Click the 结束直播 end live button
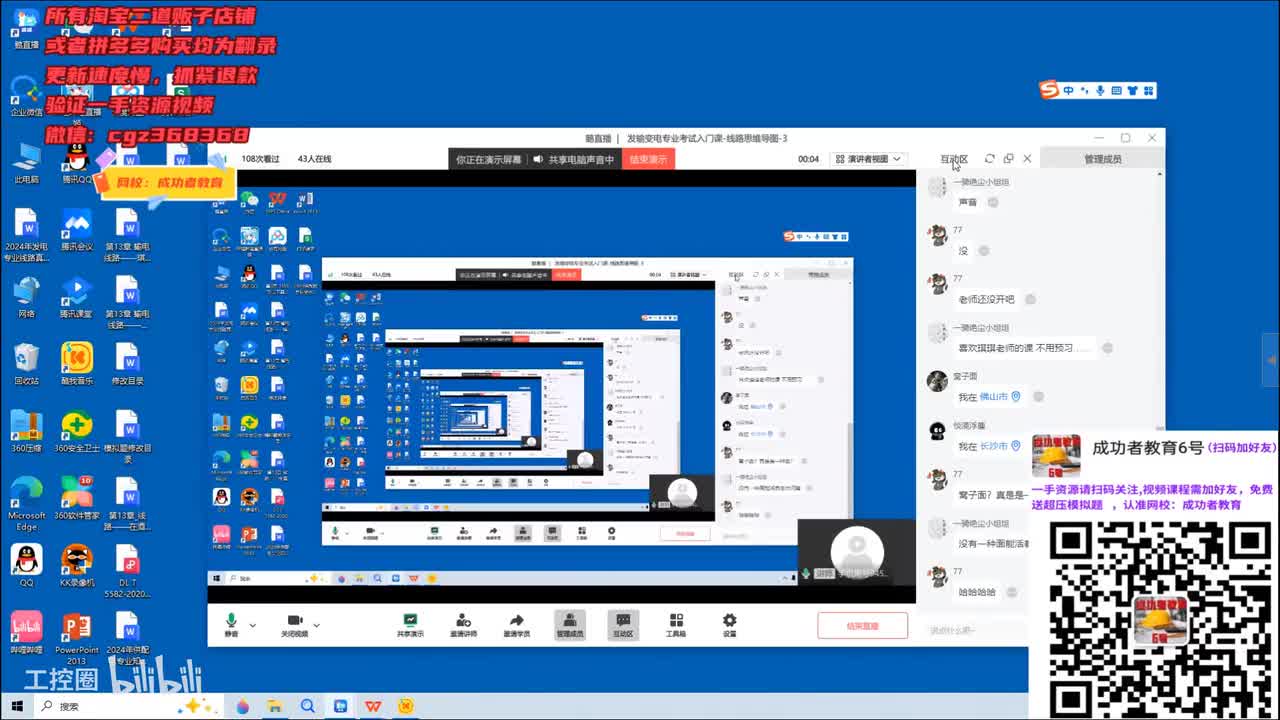Screen dimensions: 1280x720 coord(862,626)
